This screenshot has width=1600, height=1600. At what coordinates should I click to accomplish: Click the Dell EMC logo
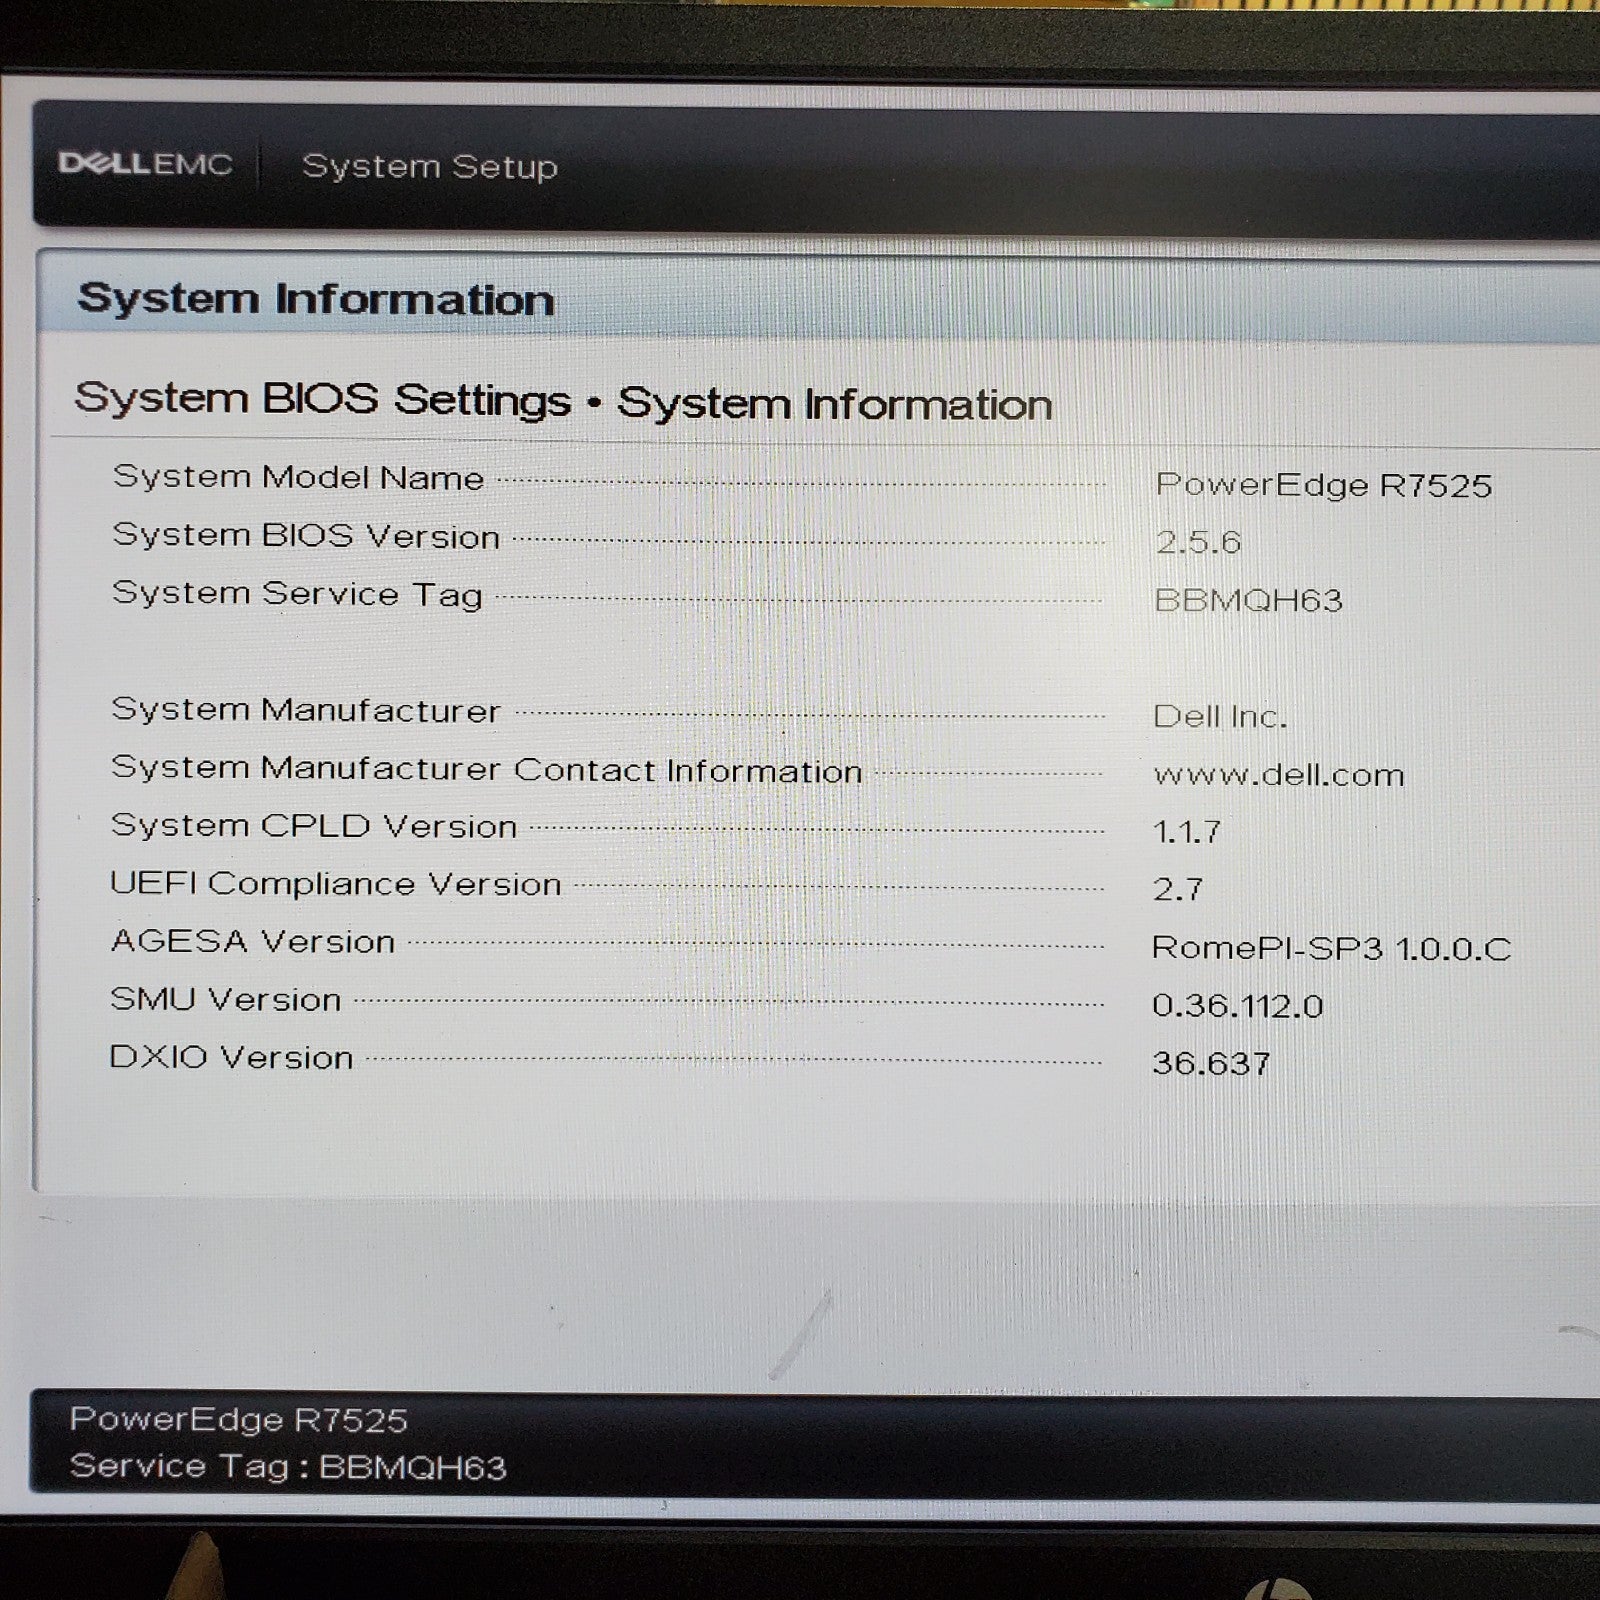point(145,163)
